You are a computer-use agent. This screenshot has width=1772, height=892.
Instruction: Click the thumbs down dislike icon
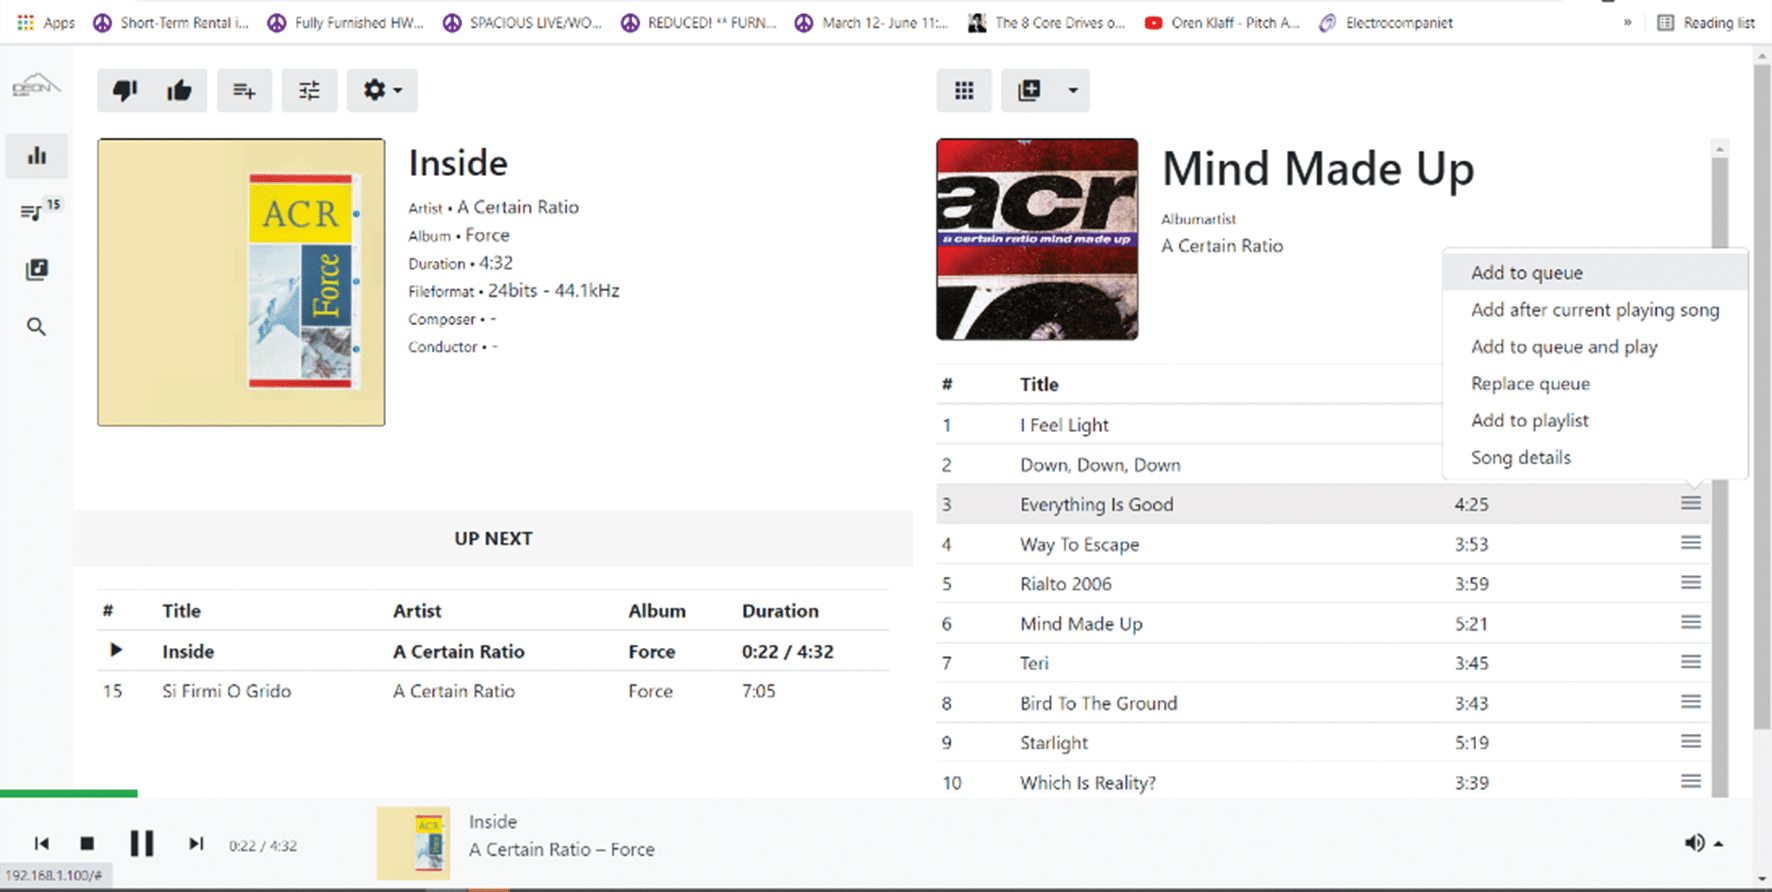[125, 91]
